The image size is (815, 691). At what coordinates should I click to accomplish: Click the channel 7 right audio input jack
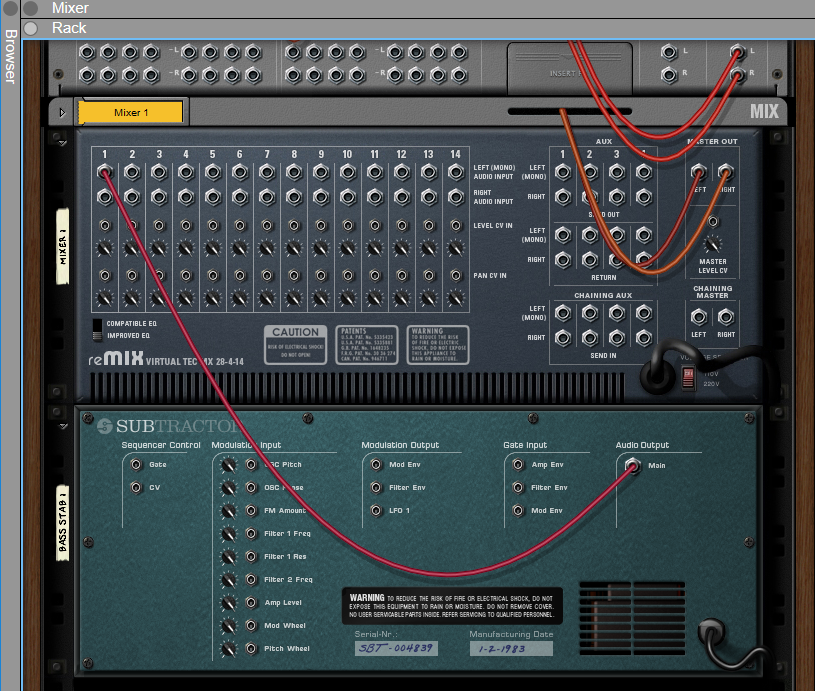point(267,197)
